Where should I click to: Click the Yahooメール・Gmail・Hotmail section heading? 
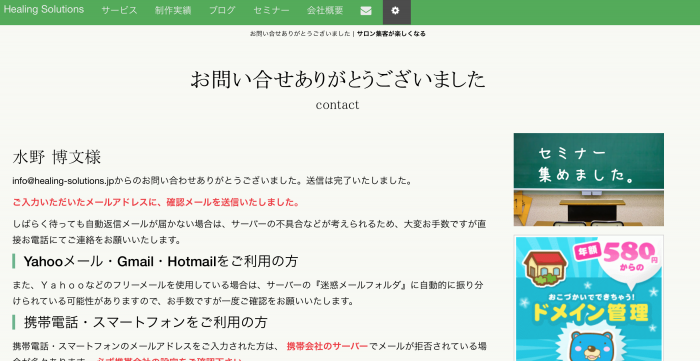click(x=161, y=261)
